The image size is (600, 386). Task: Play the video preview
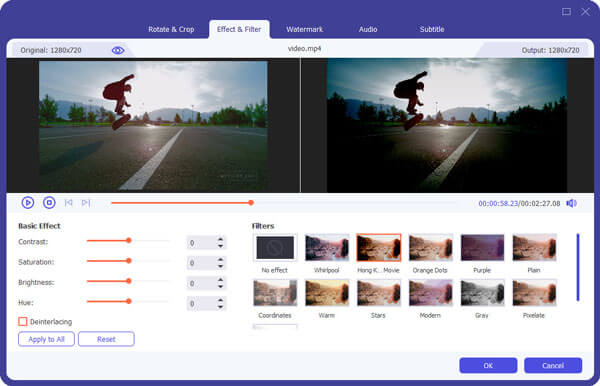point(28,202)
